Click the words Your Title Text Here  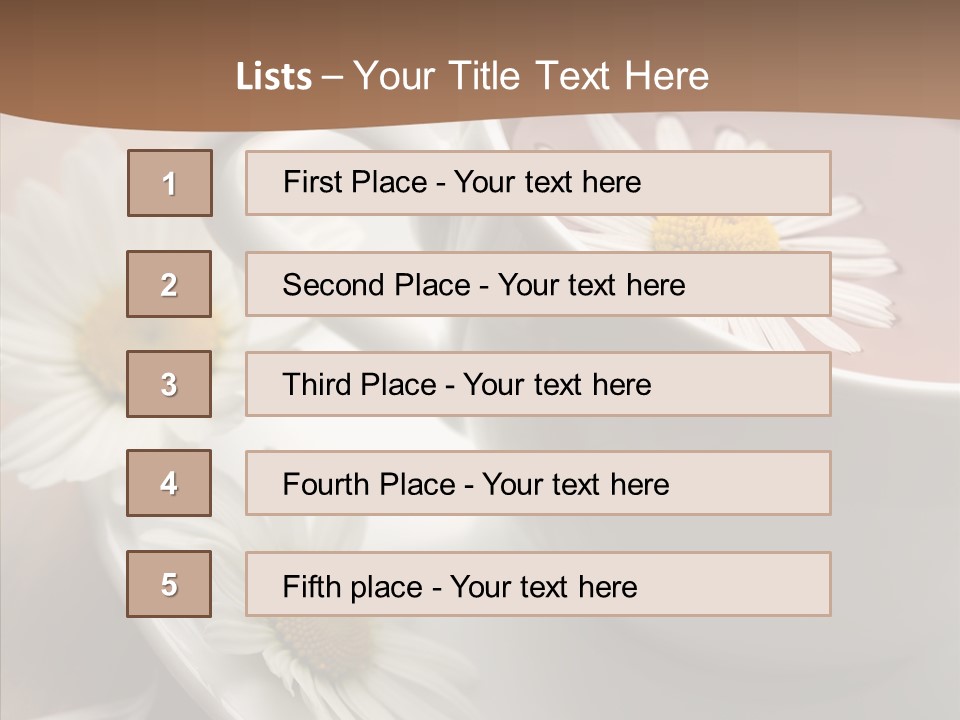point(531,76)
